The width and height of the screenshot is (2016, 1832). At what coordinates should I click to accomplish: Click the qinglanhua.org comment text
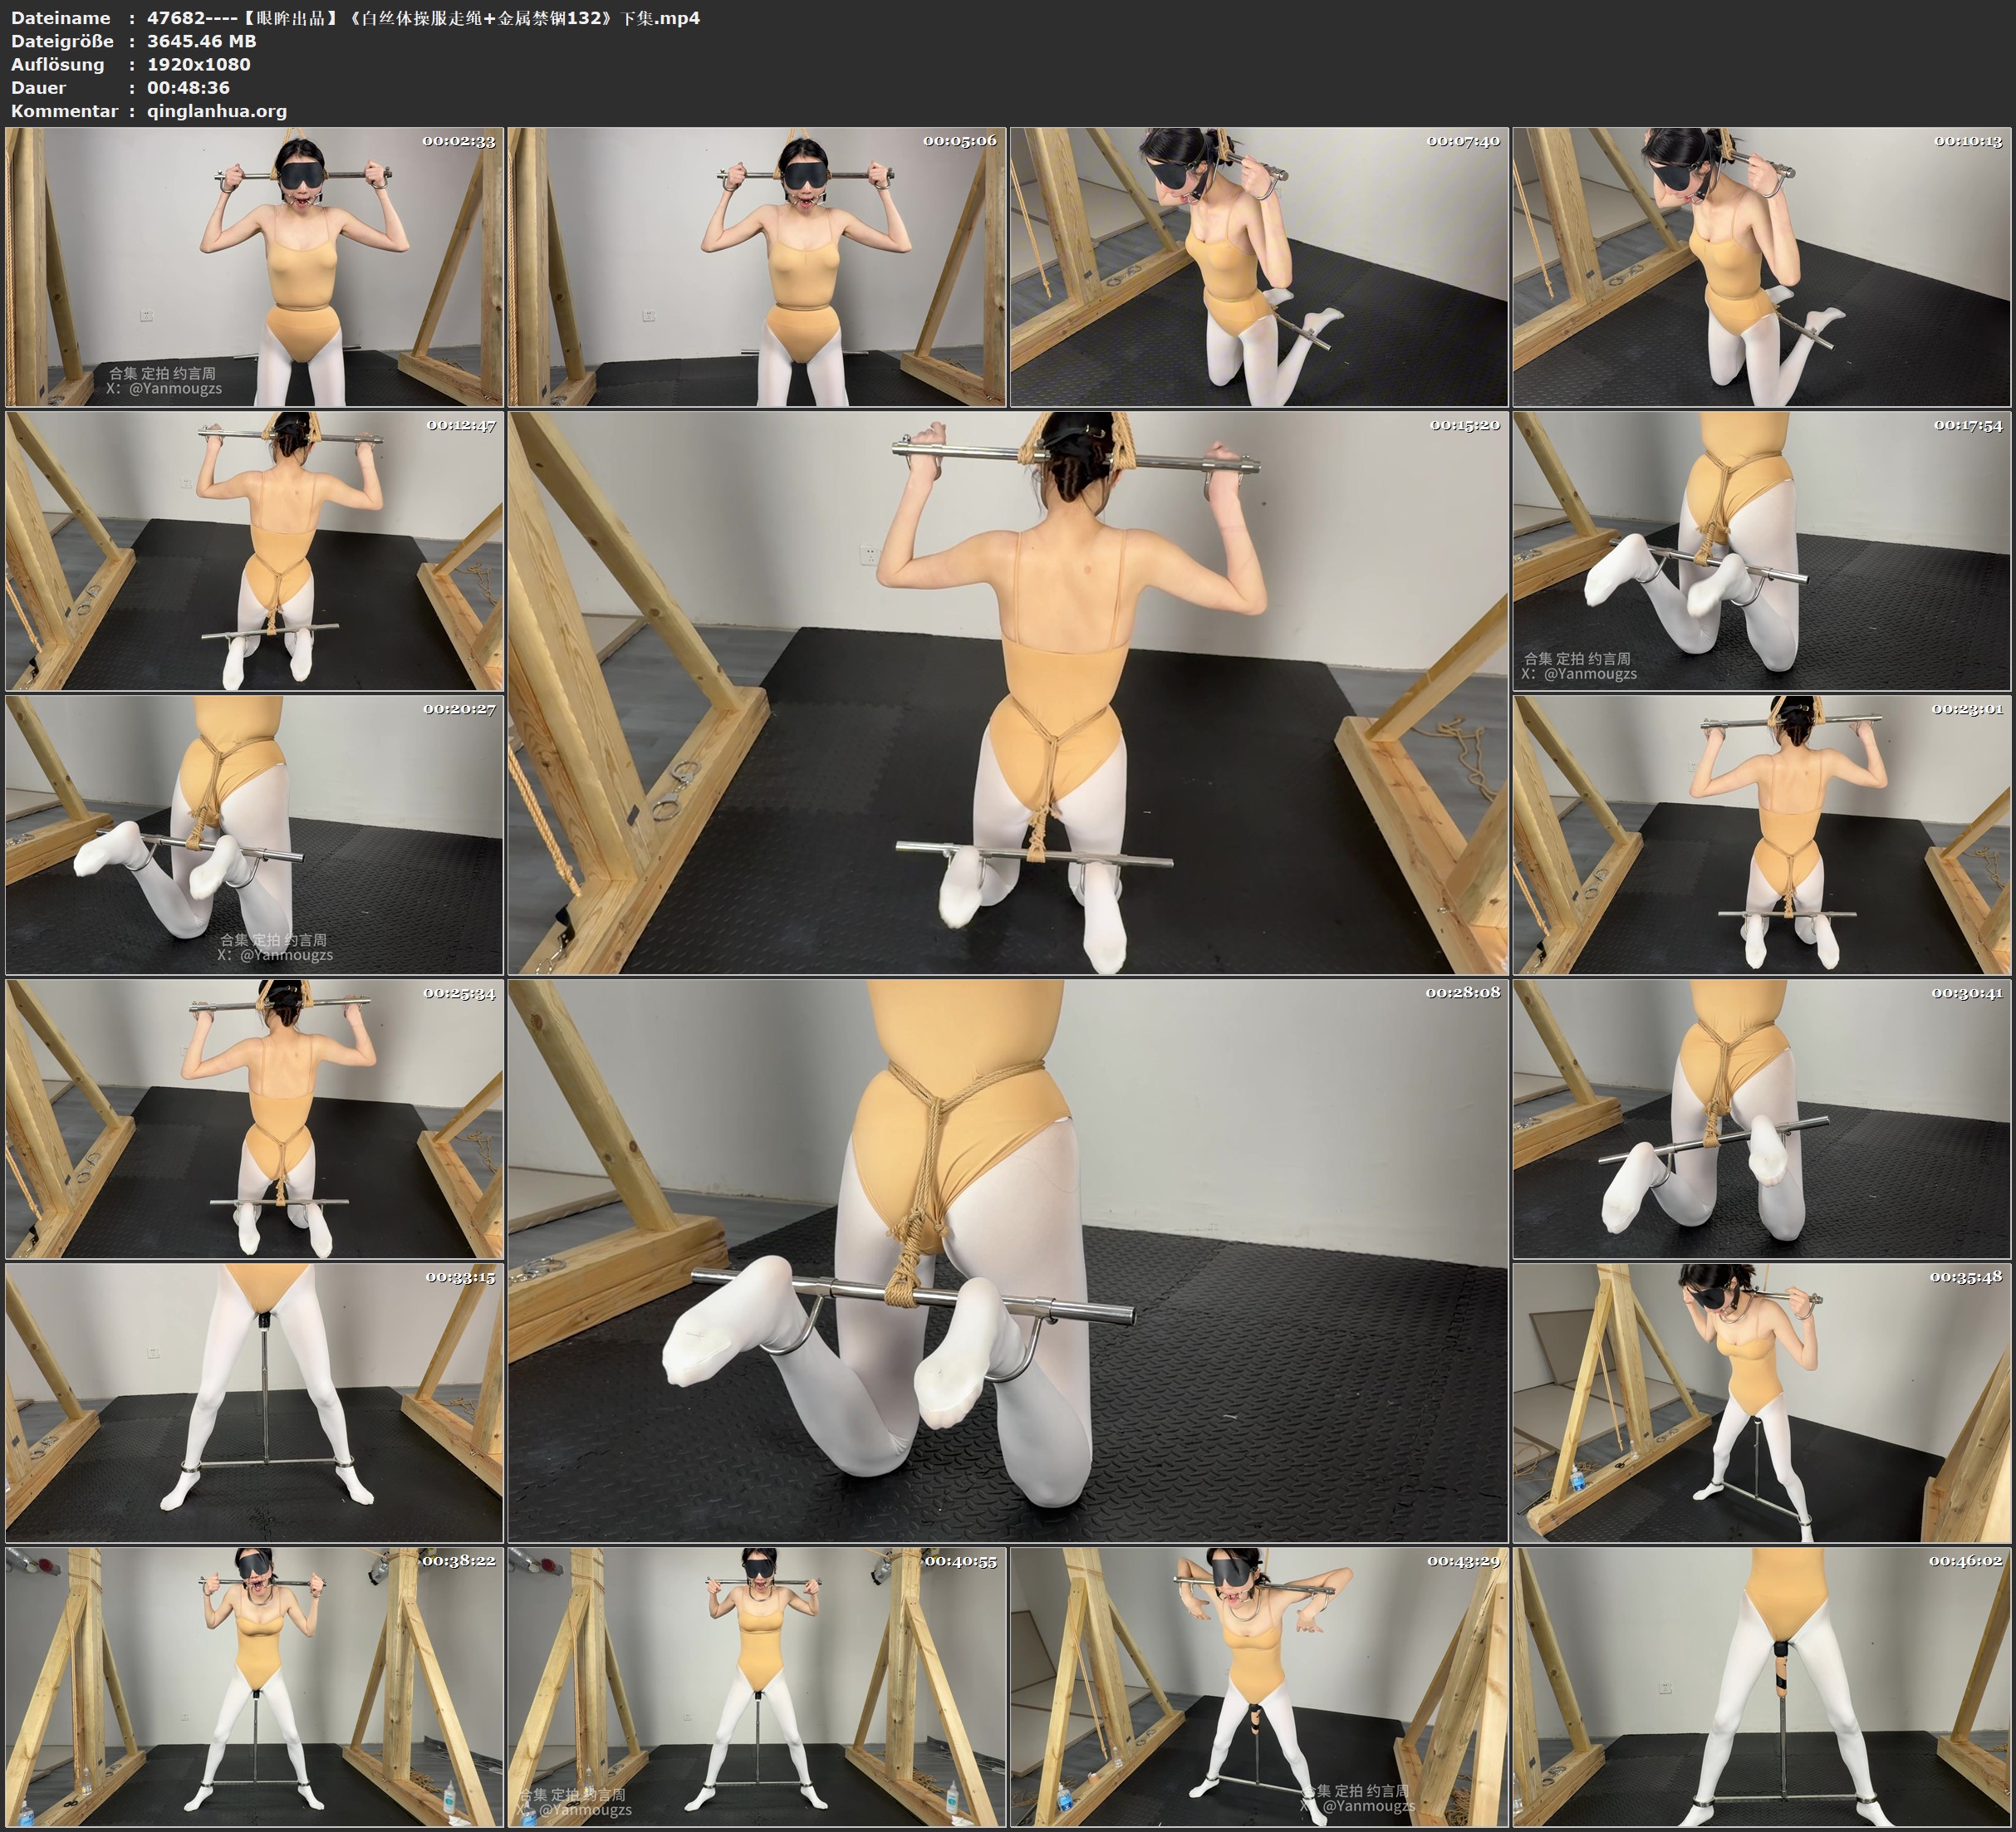(x=217, y=111)
